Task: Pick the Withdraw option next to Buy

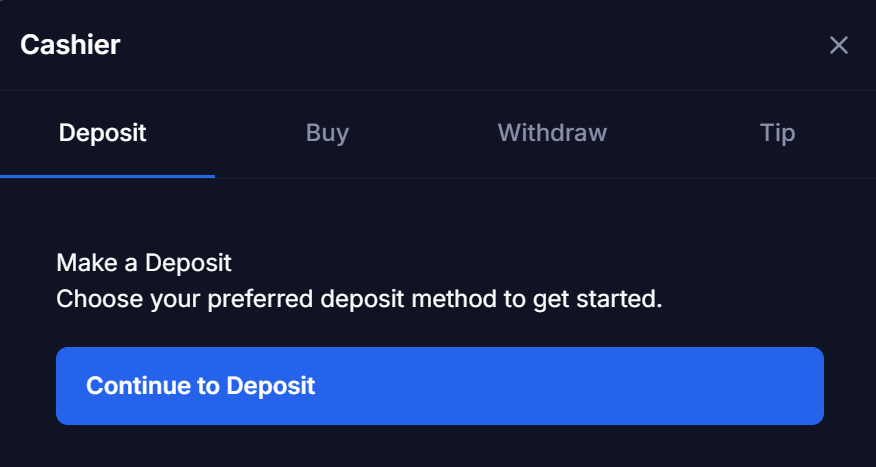Action: click(x=552, y=133)
